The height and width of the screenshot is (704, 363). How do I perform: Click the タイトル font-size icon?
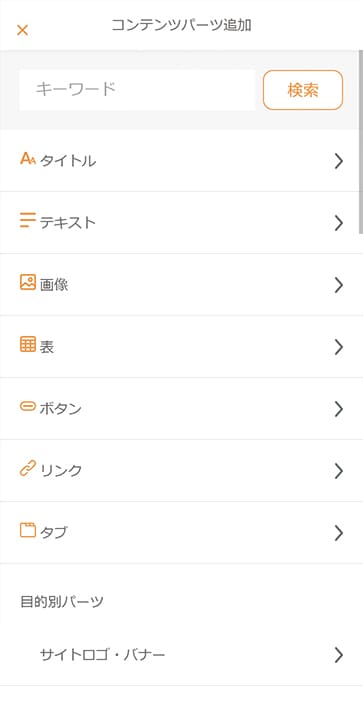point(28,159)
